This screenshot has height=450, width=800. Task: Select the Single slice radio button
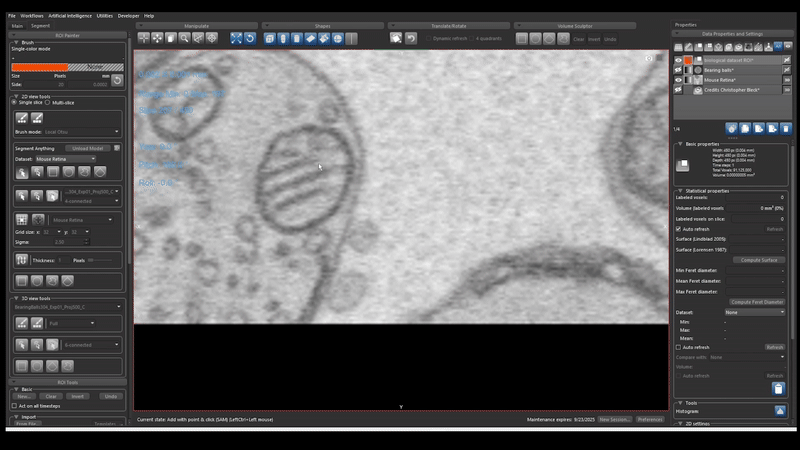14,103
